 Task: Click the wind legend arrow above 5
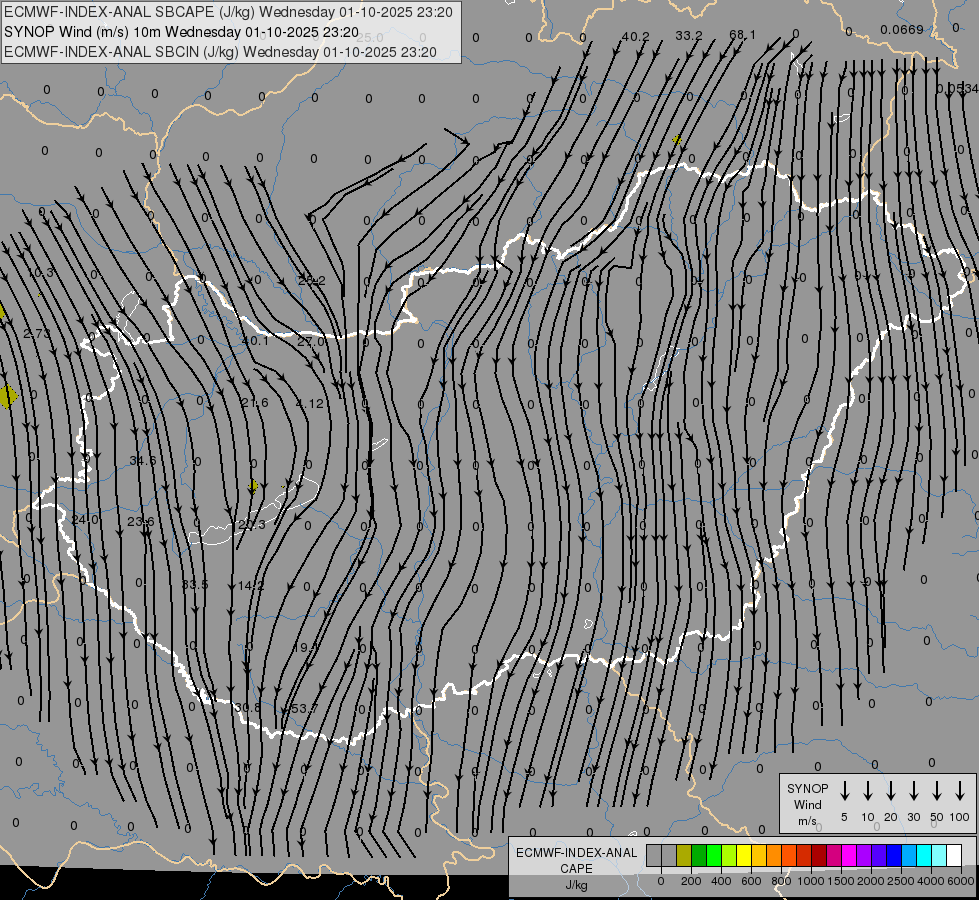click(845, 791)
